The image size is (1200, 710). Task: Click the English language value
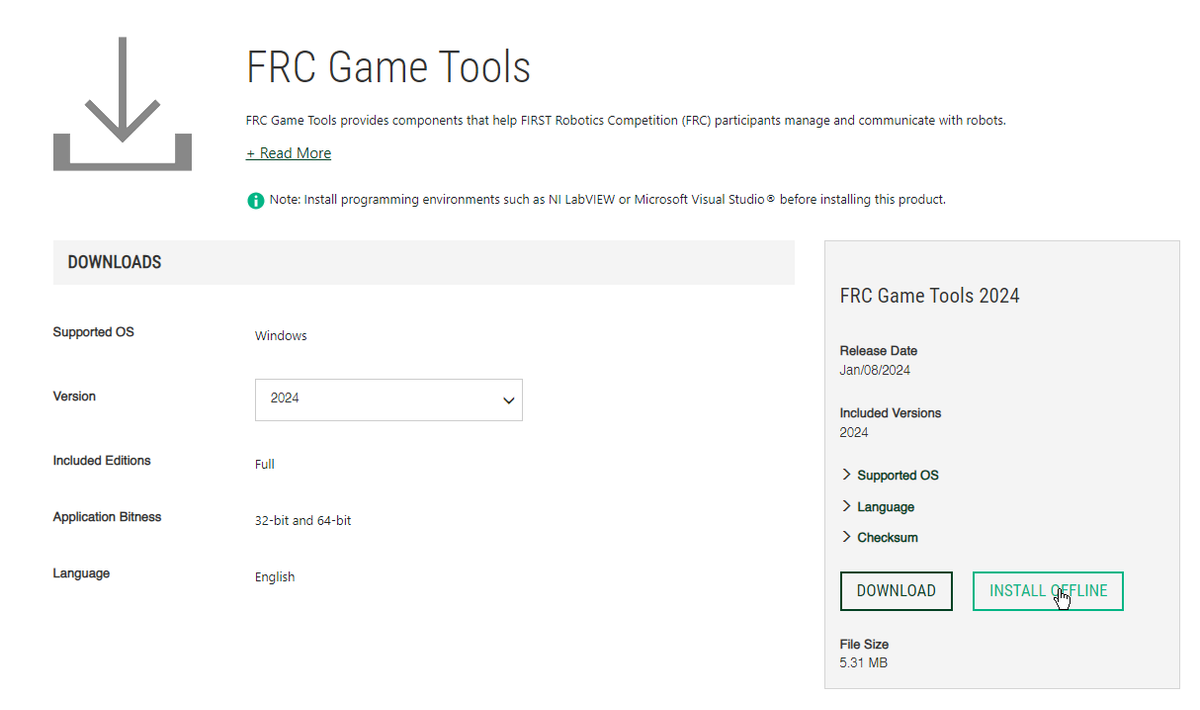coord(275,577)
